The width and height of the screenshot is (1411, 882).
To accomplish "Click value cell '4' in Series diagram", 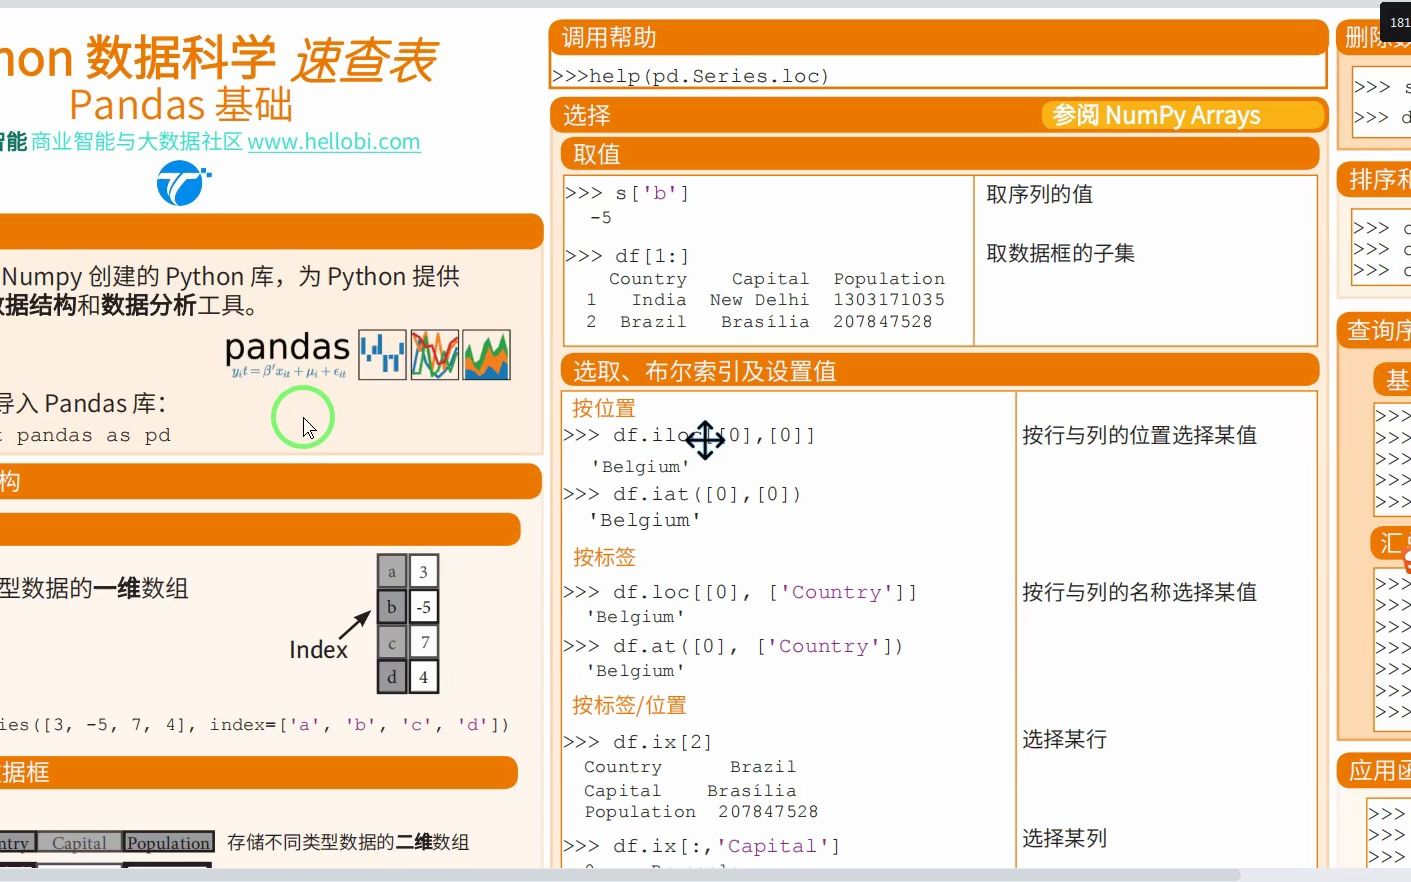I will (424, 677).
